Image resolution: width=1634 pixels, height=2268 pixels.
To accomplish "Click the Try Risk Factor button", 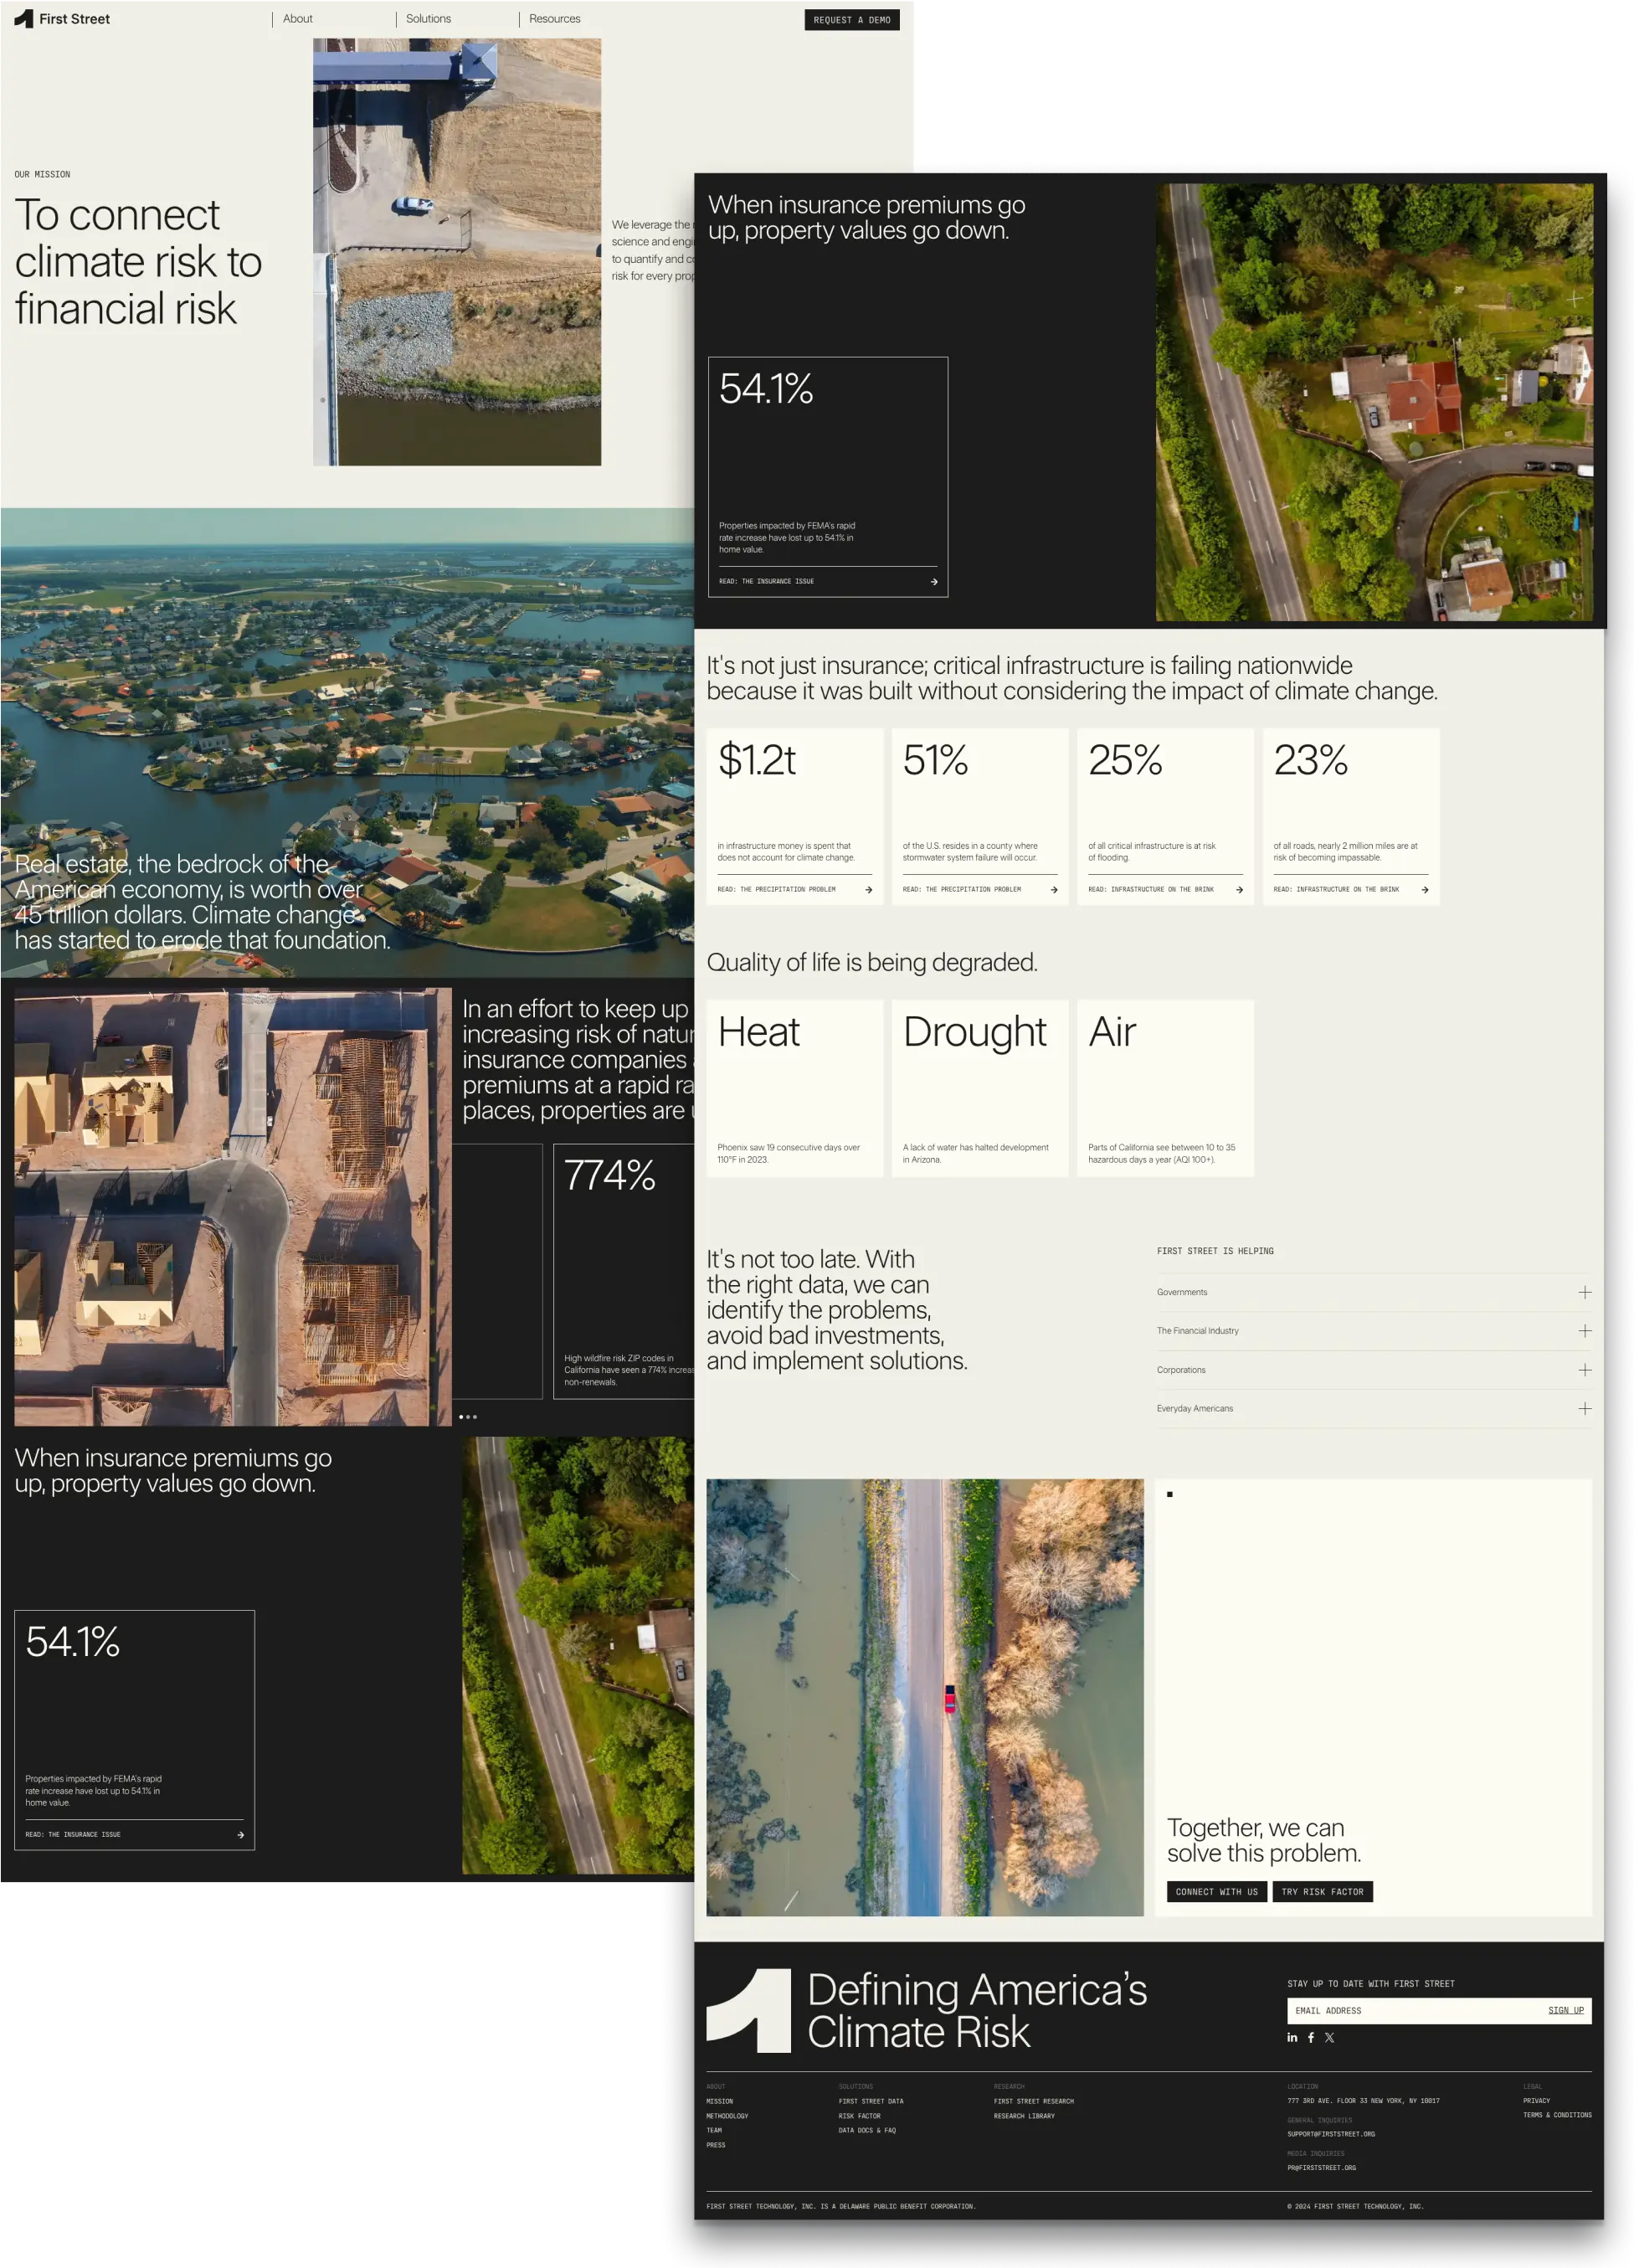I will click(x=1322, y=1892).
